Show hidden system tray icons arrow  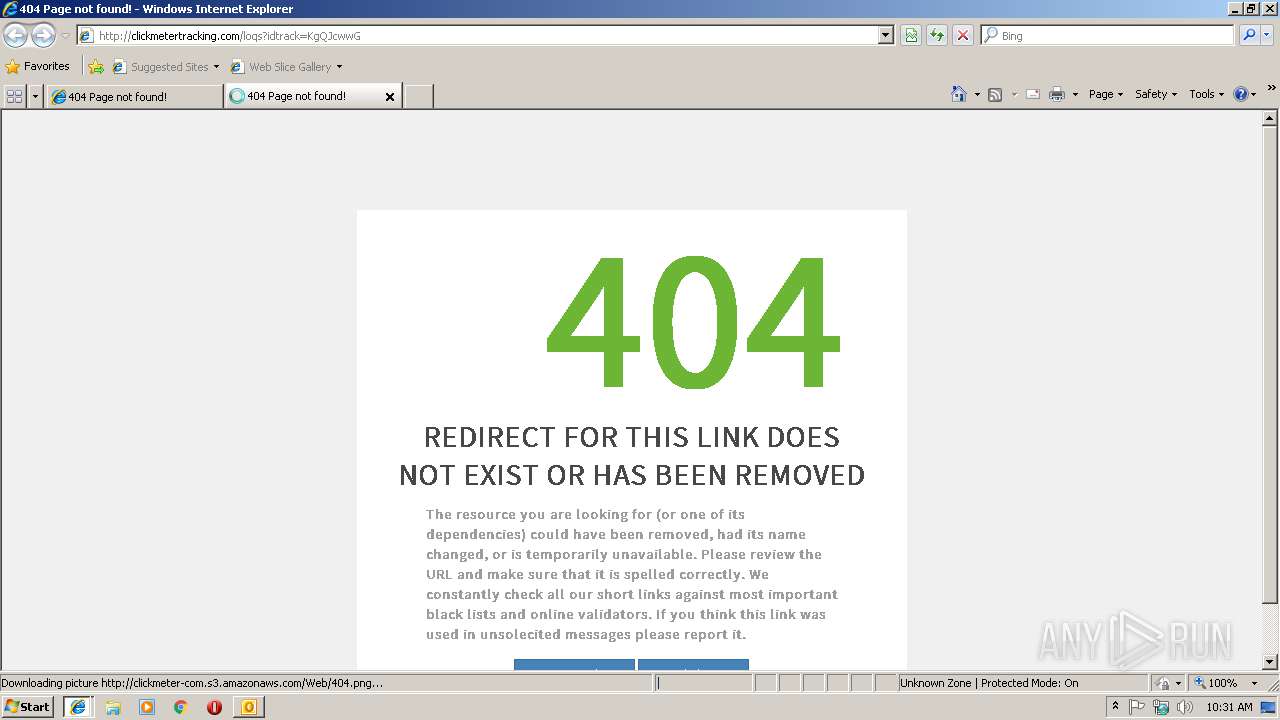tap(1116, 707)
